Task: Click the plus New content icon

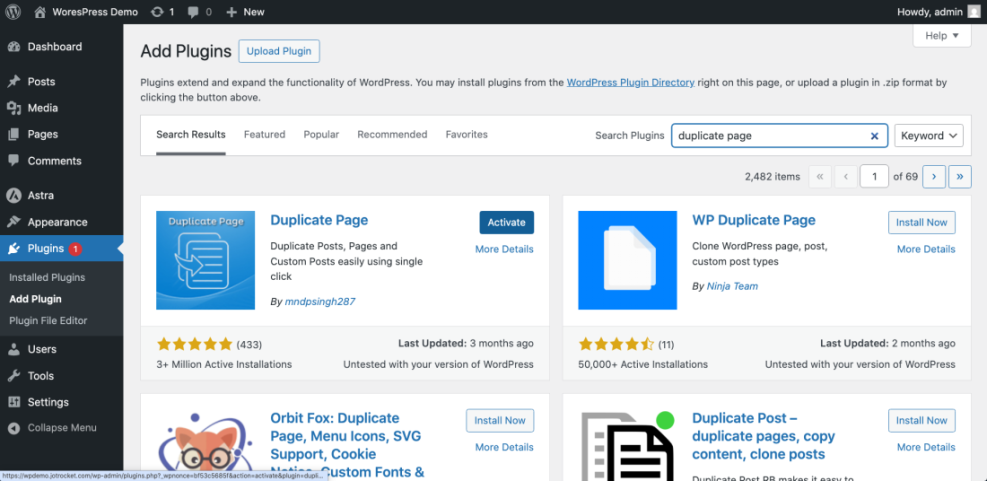Action: pyautogui.click(x=231, y=11)
